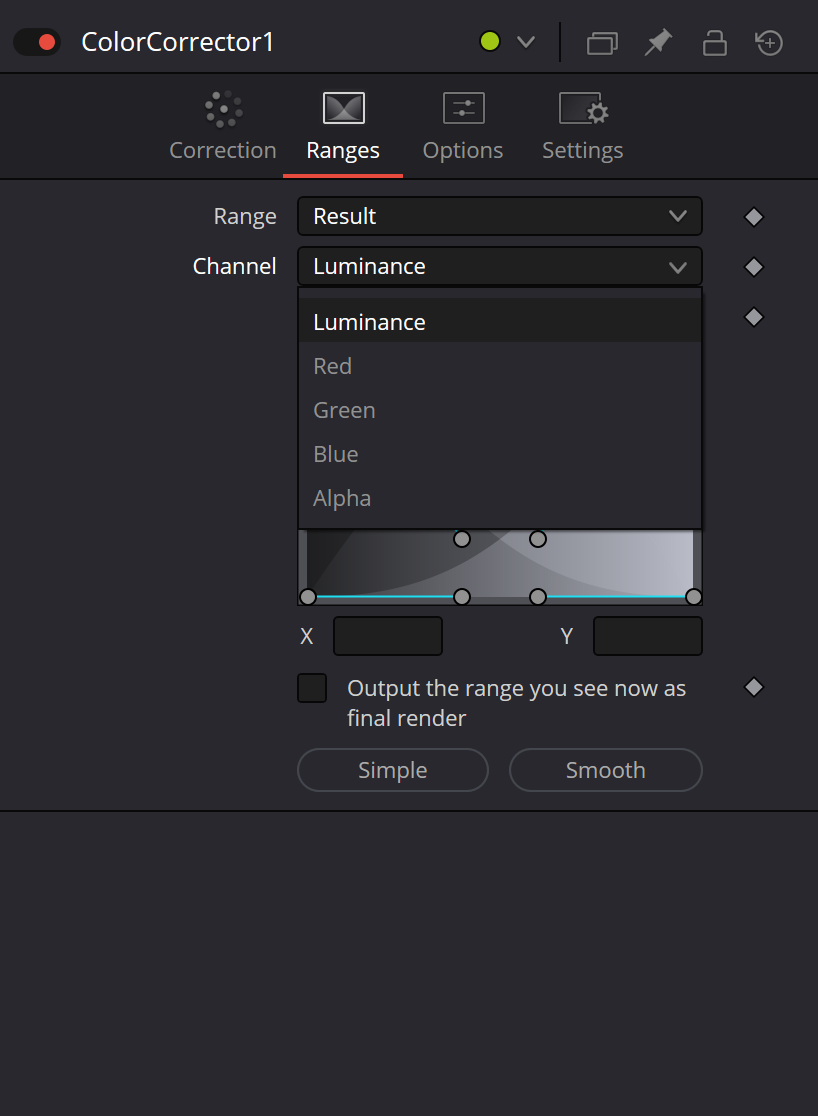
Task: Enable Output the range as final render
Action: (312, 688)
